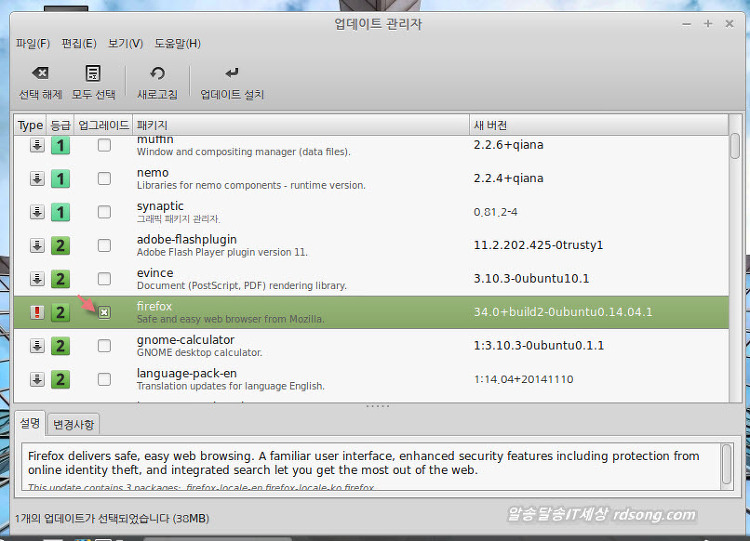
Task: Enable the evince upgrade checkbox
Action: coord(104,279)
